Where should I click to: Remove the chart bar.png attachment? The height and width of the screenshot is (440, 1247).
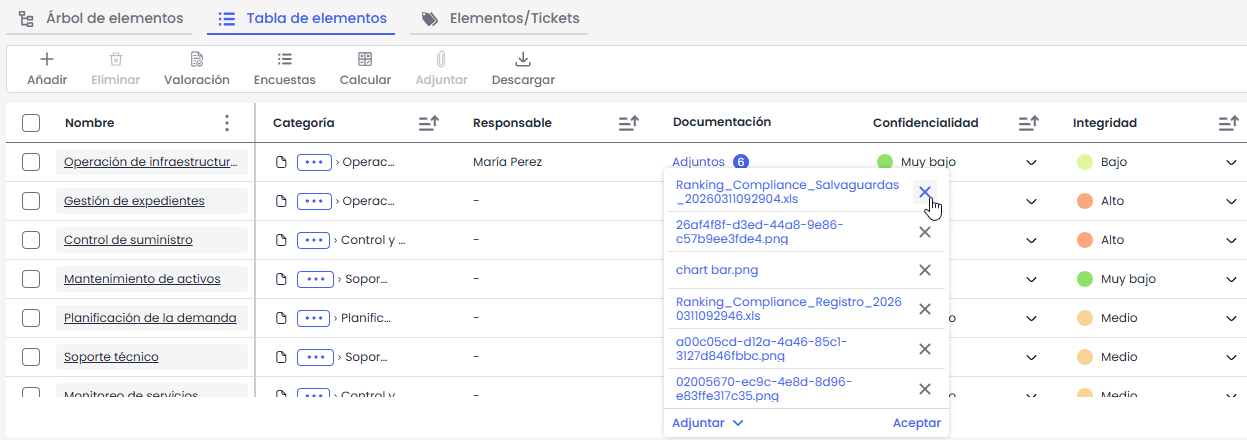coord(925,270)
